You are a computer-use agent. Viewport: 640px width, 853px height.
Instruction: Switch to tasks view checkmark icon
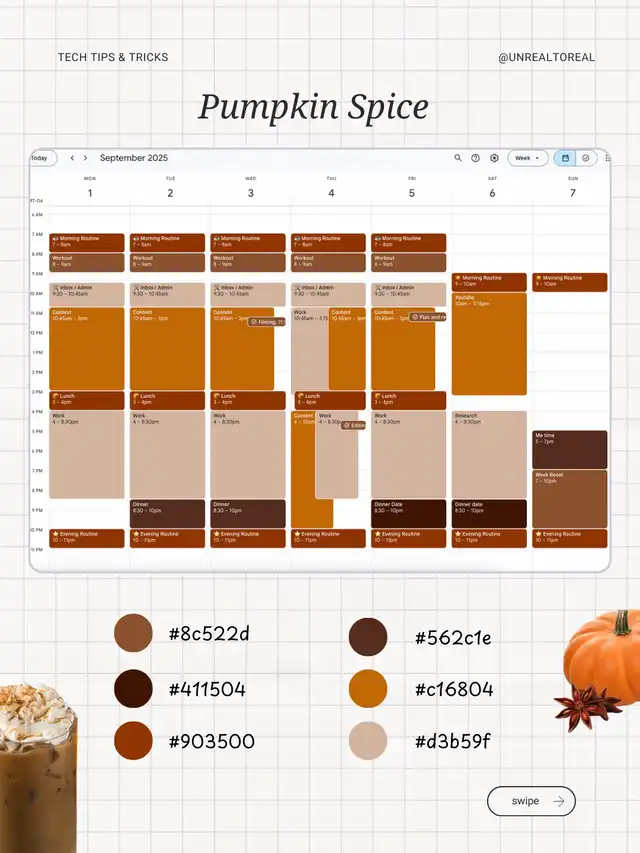(x=586, y=158)
